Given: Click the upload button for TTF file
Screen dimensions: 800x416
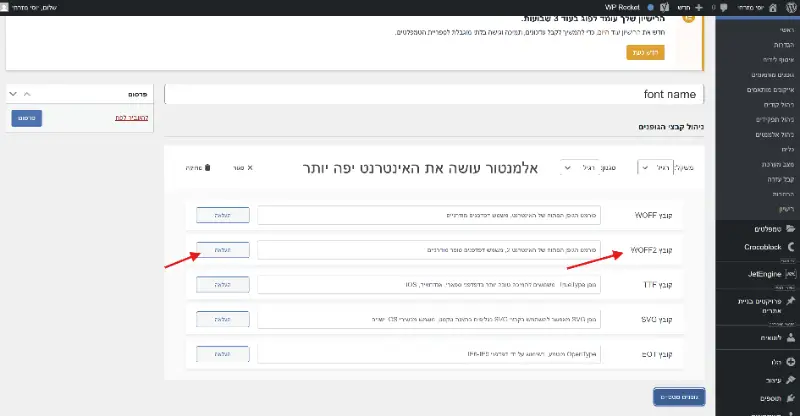Looking at the screenshot, I should click(223, 284).
